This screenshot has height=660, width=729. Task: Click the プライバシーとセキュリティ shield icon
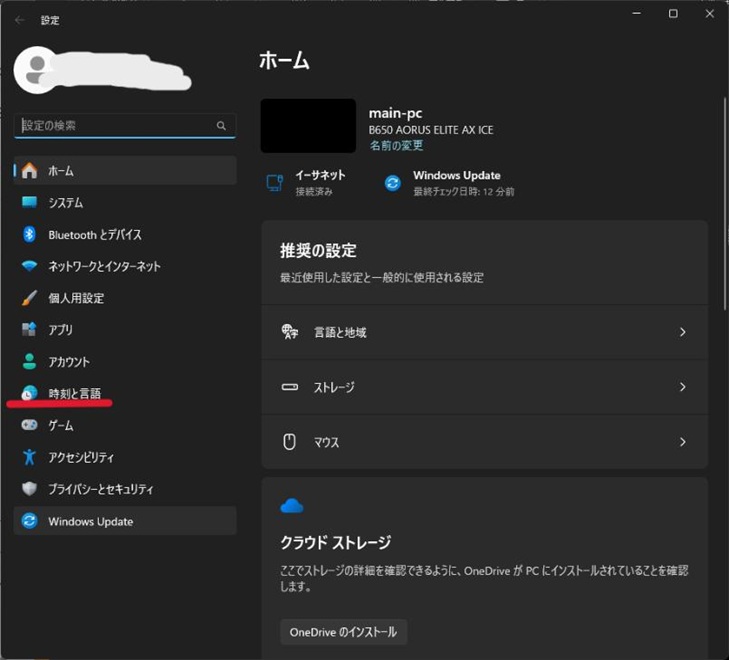coord(29,489)
